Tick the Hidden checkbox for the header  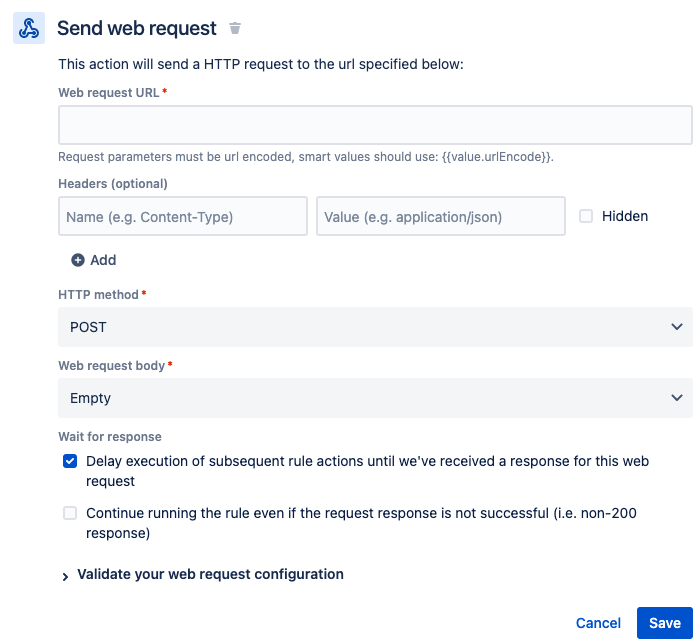coord(586,216)
